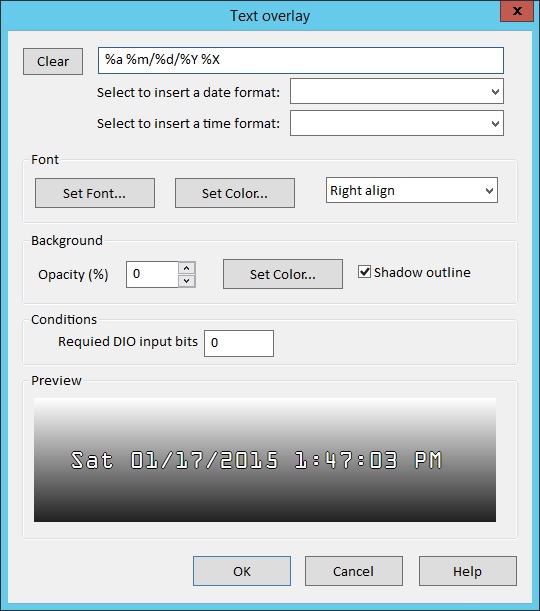Open the date format dropdown
540x611 pixels.
397,91
